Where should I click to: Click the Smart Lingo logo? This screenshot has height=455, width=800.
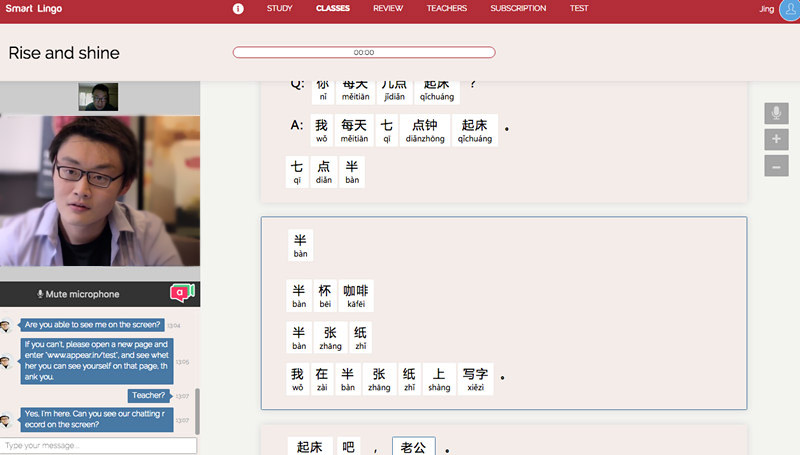pos(33,8)
